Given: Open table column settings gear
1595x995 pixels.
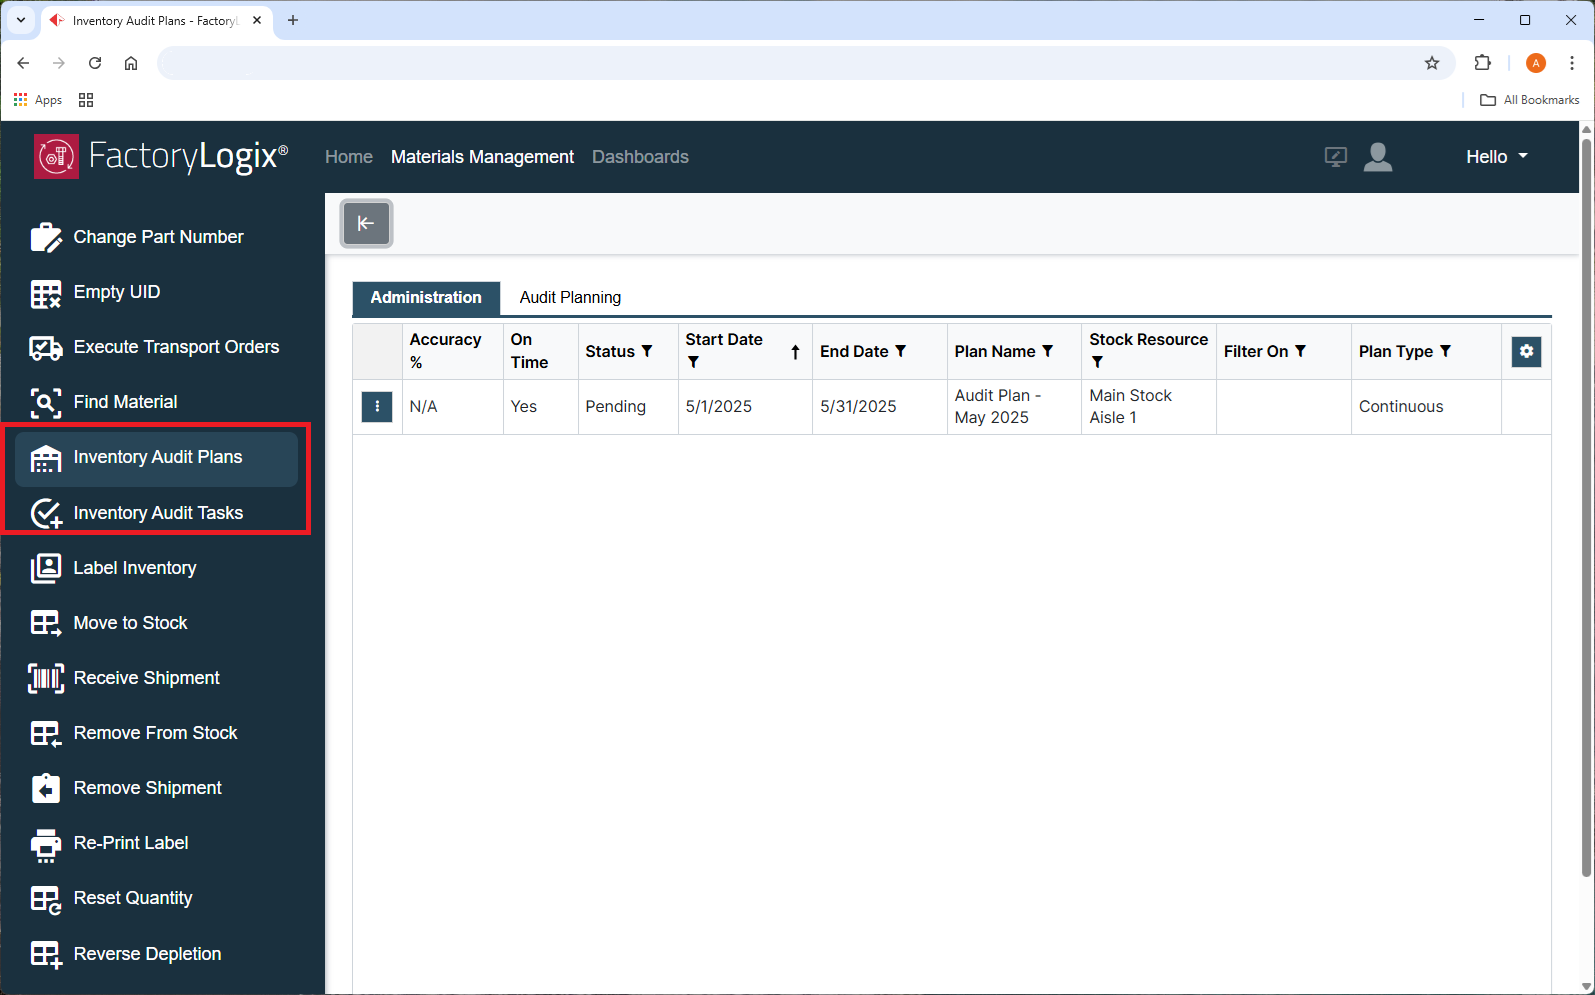Looking at the screenshot, I should (1526, 351).
